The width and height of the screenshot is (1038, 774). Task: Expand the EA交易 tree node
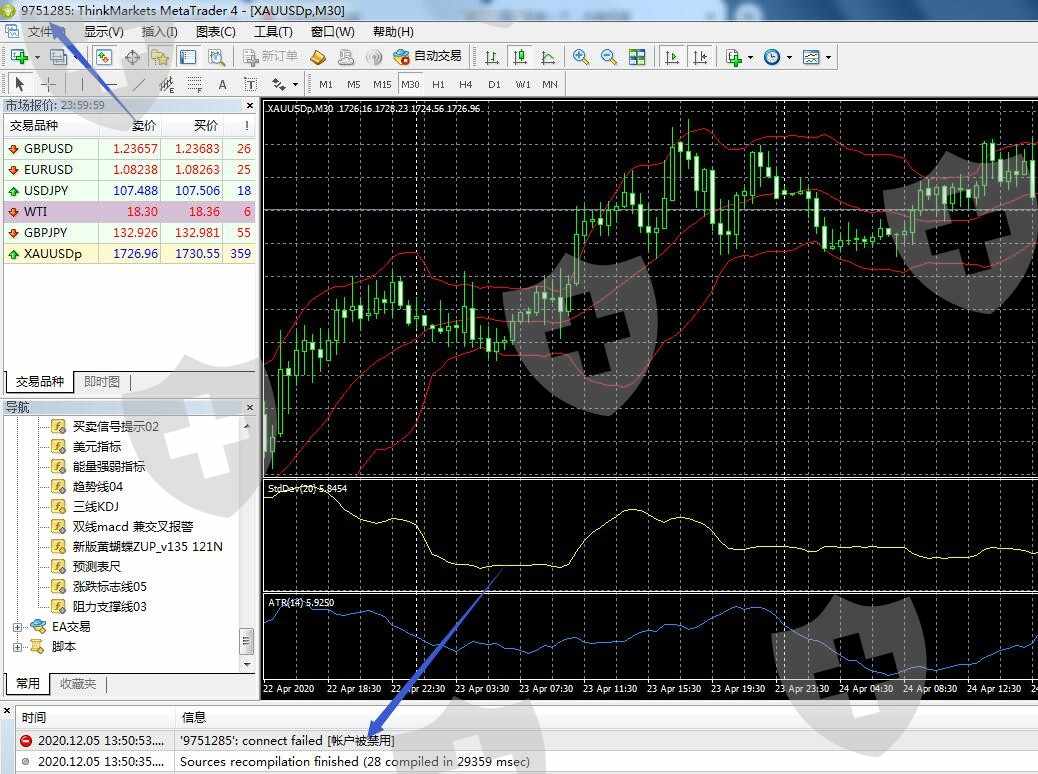(x=17, y=627)
